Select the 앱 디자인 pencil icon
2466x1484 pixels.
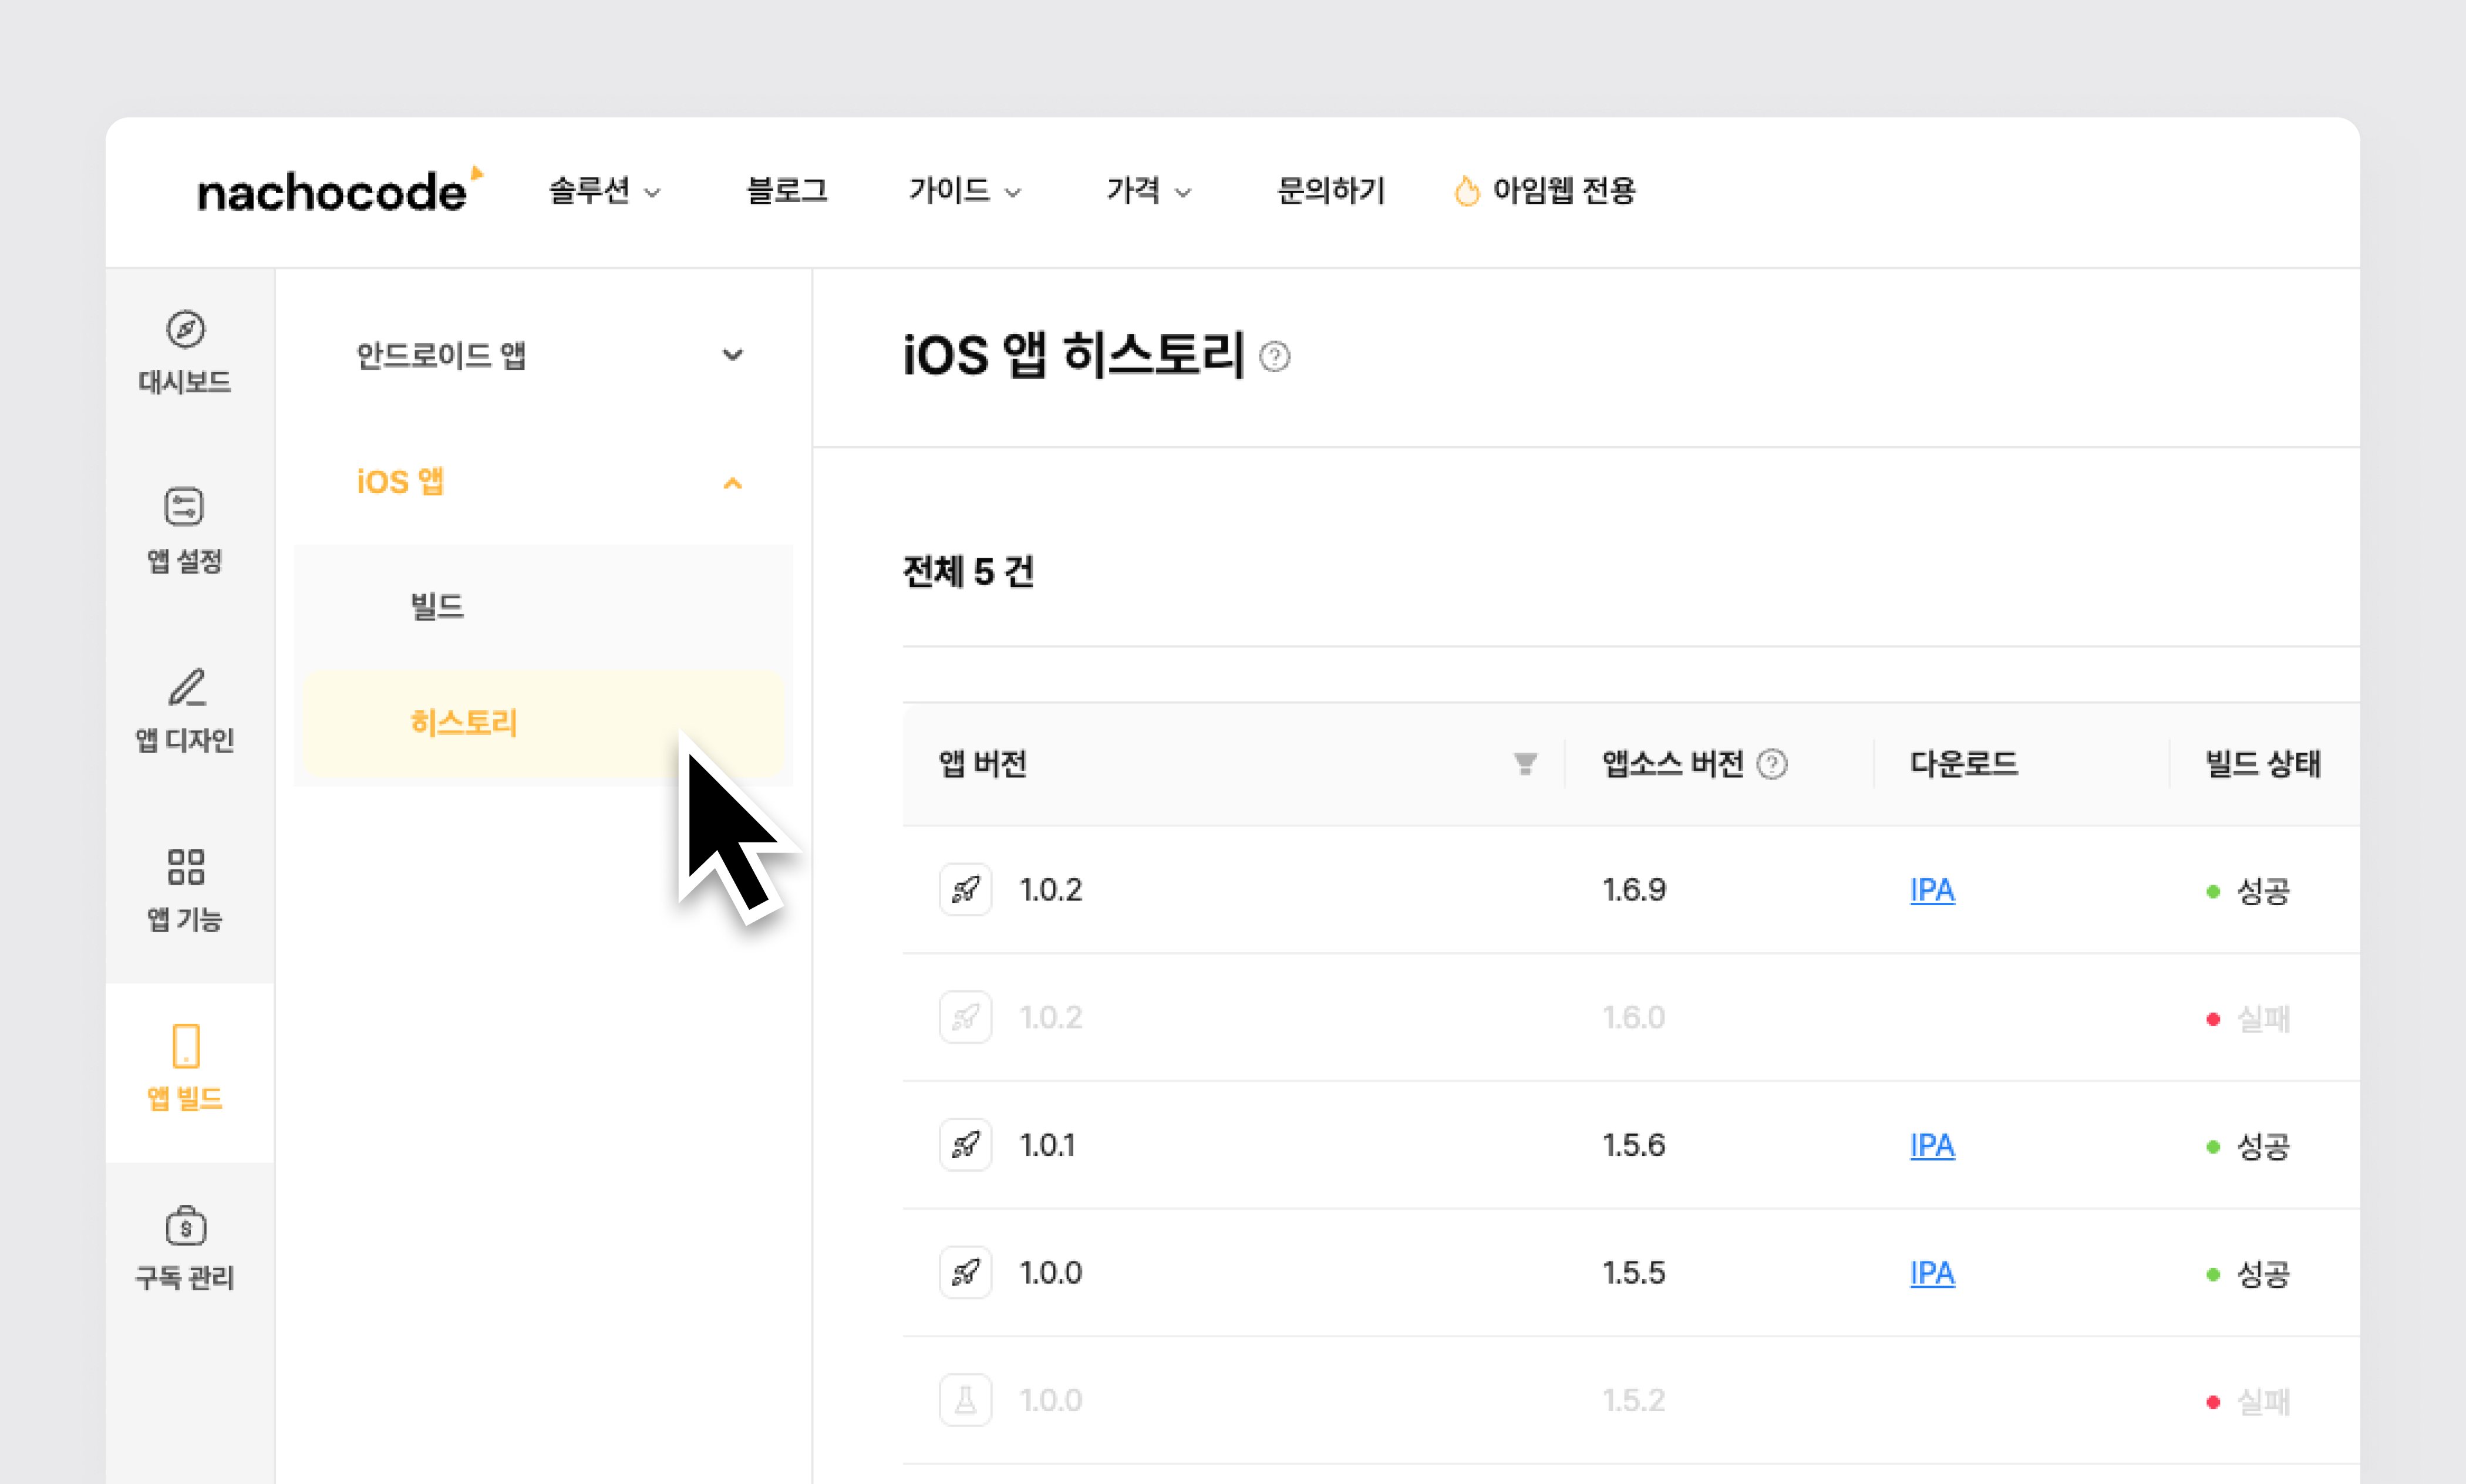point(186,687)
